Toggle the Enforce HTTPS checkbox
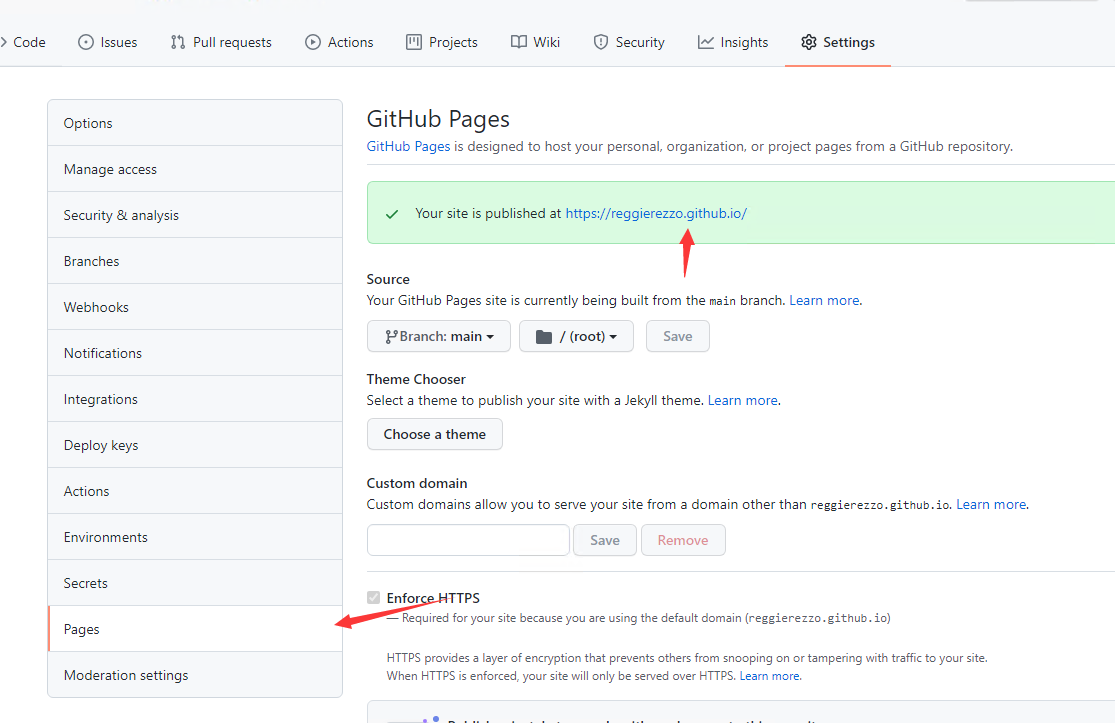 (373, 598)
